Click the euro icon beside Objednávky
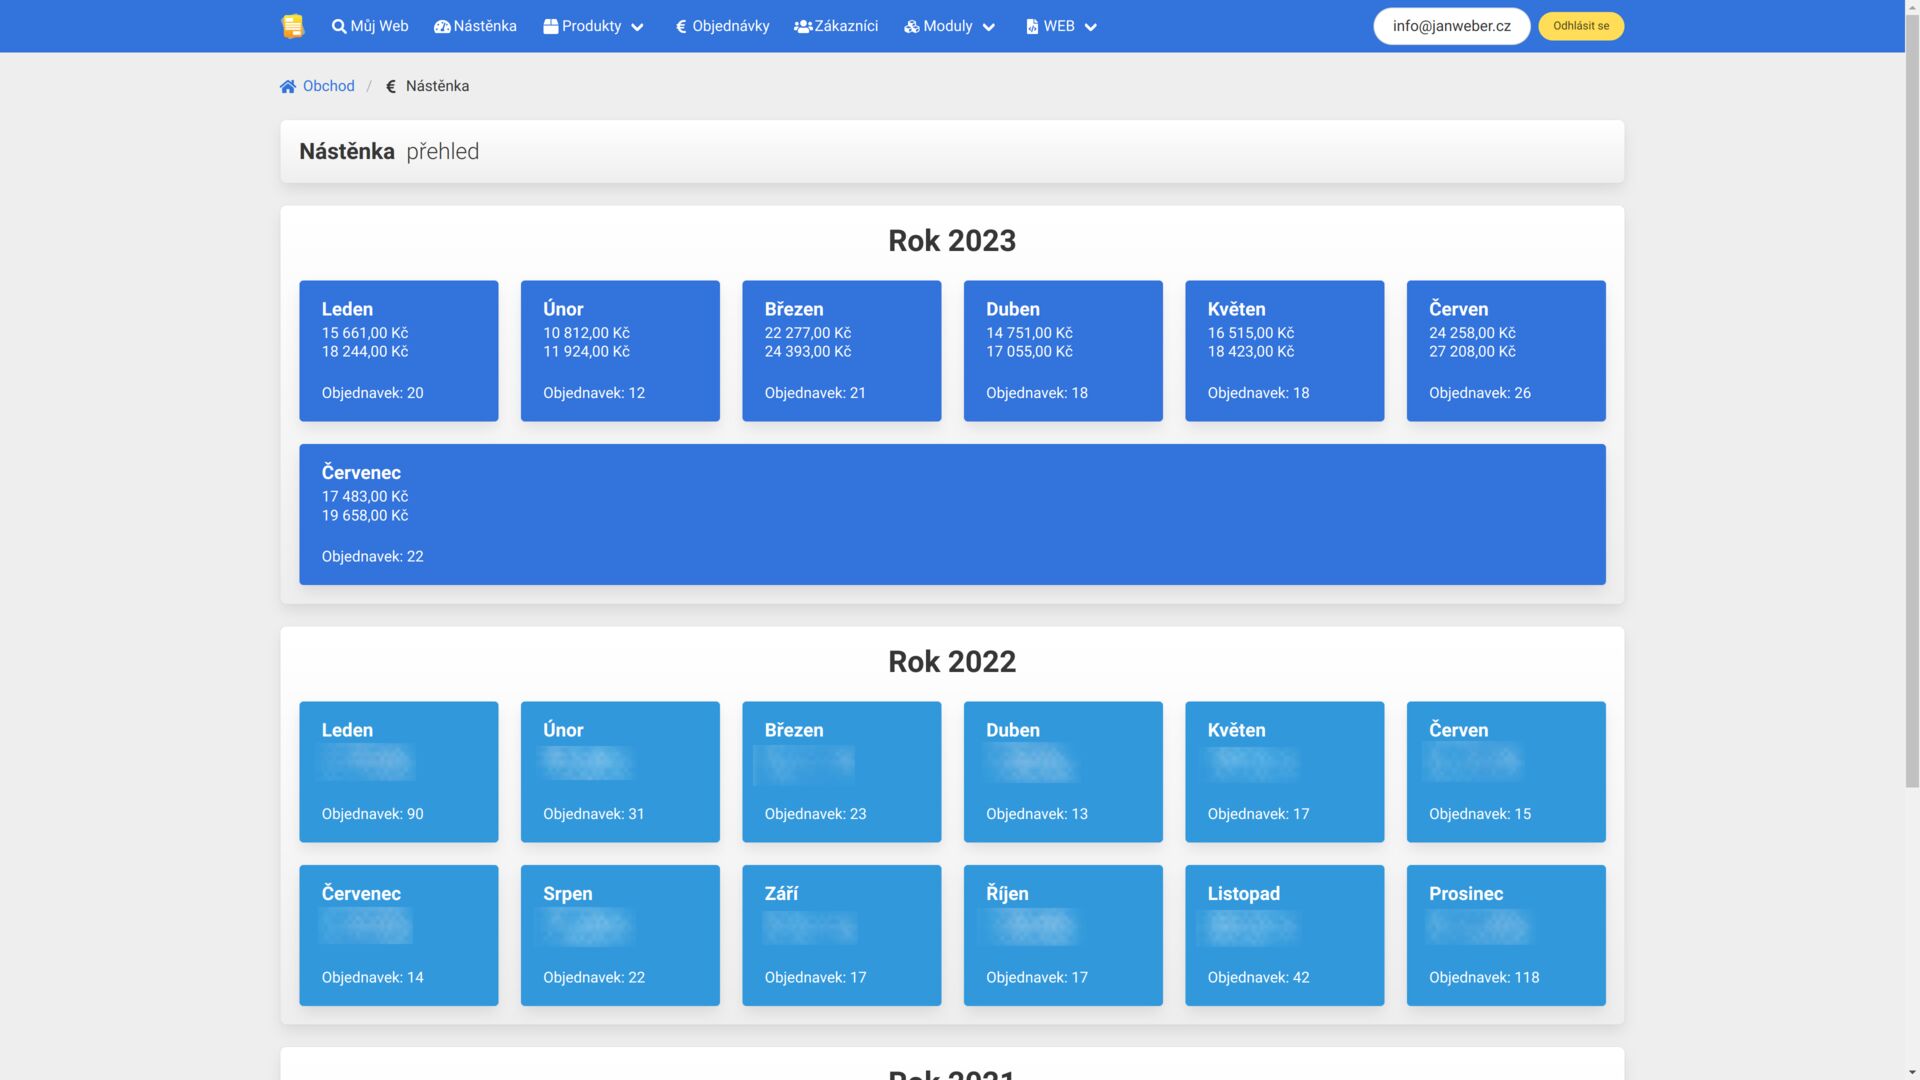Viewport: 1920px width, 1080px height. (681, 27)
